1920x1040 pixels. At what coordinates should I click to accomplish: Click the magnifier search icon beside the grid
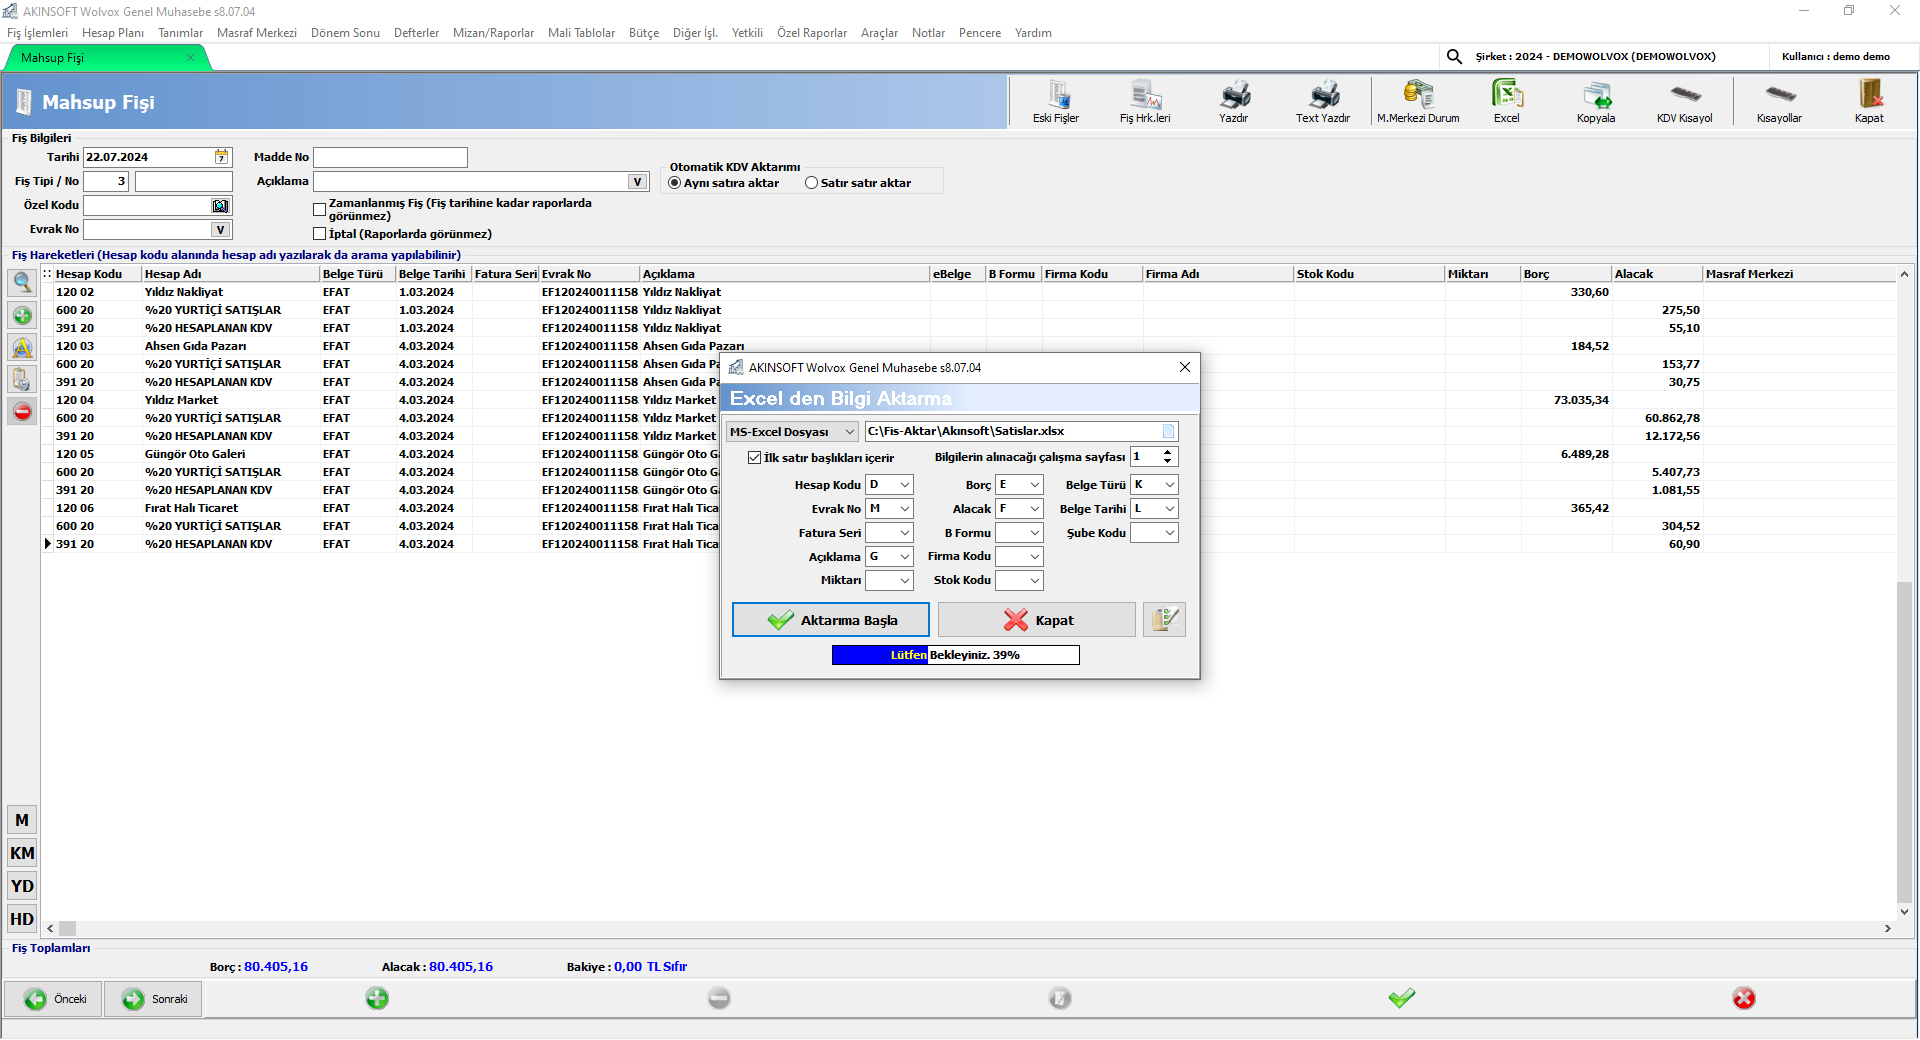22,283
